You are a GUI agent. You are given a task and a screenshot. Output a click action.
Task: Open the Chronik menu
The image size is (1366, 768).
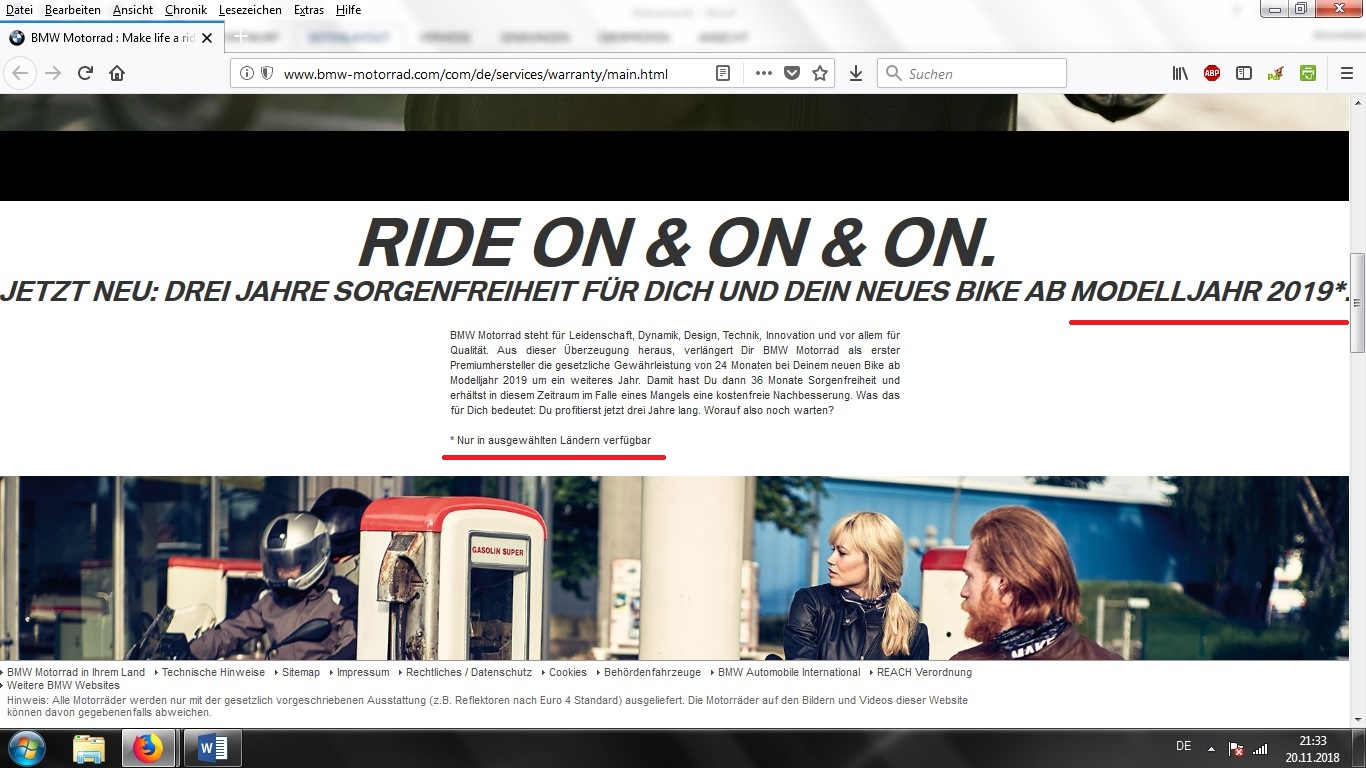tap(186, 9)
